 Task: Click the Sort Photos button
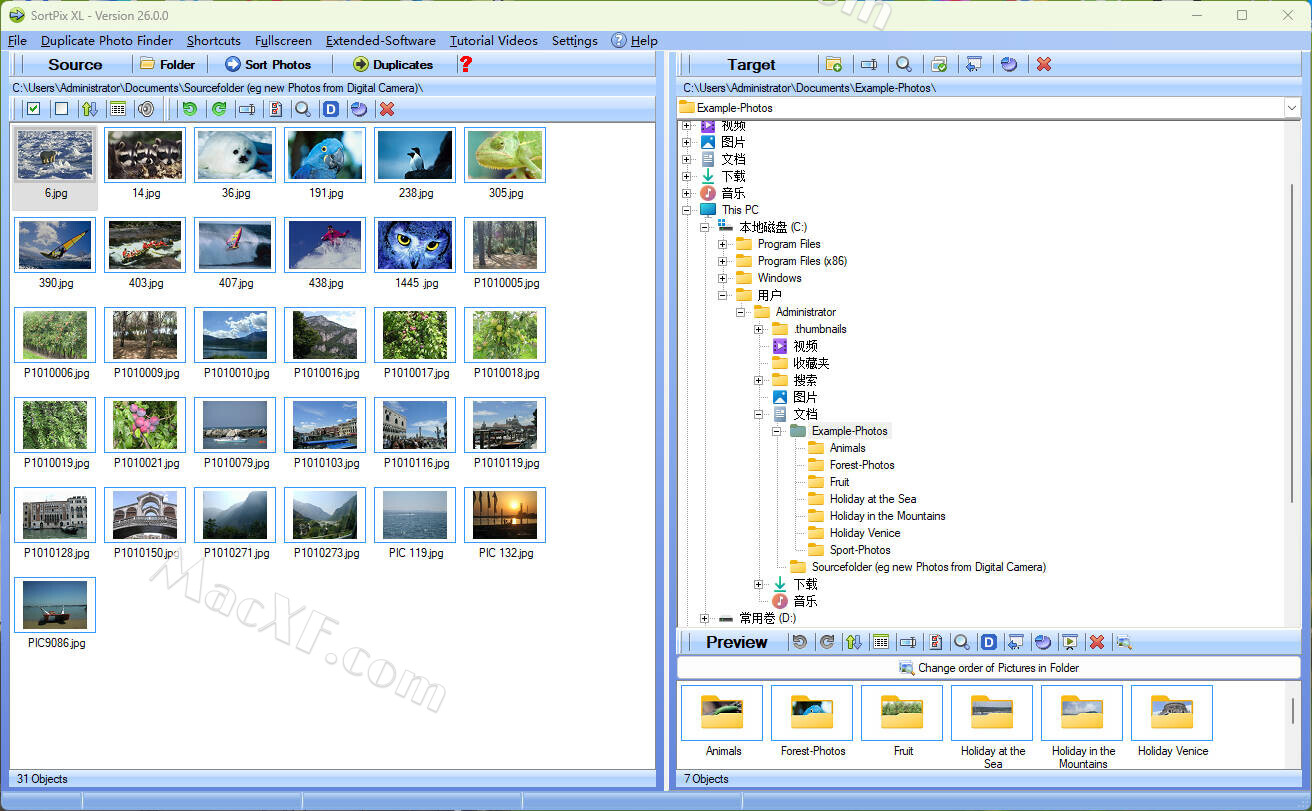pos(268,64)
